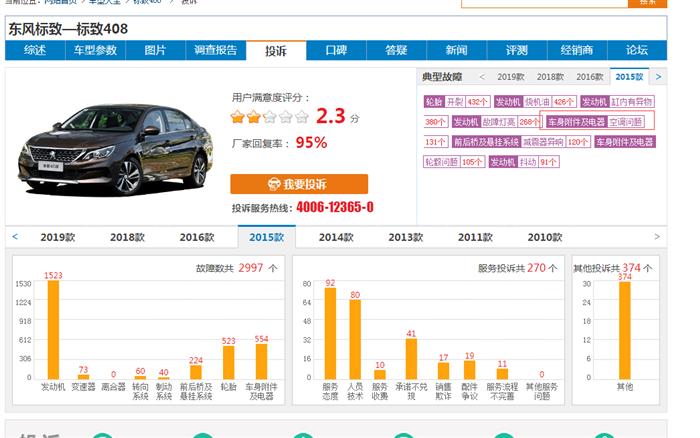Click the 车身附件及电器 空调问题 fault tag

tap(595, 122)
